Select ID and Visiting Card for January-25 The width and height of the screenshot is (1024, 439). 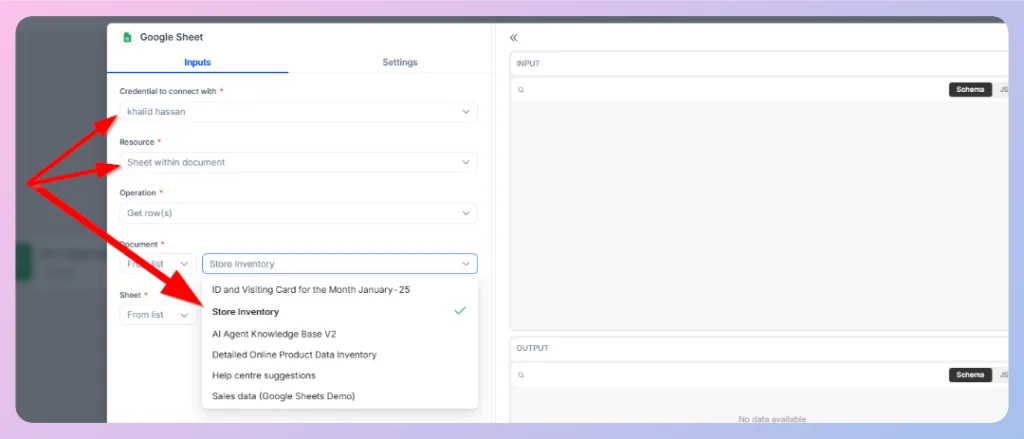click(x=340, y=289)
